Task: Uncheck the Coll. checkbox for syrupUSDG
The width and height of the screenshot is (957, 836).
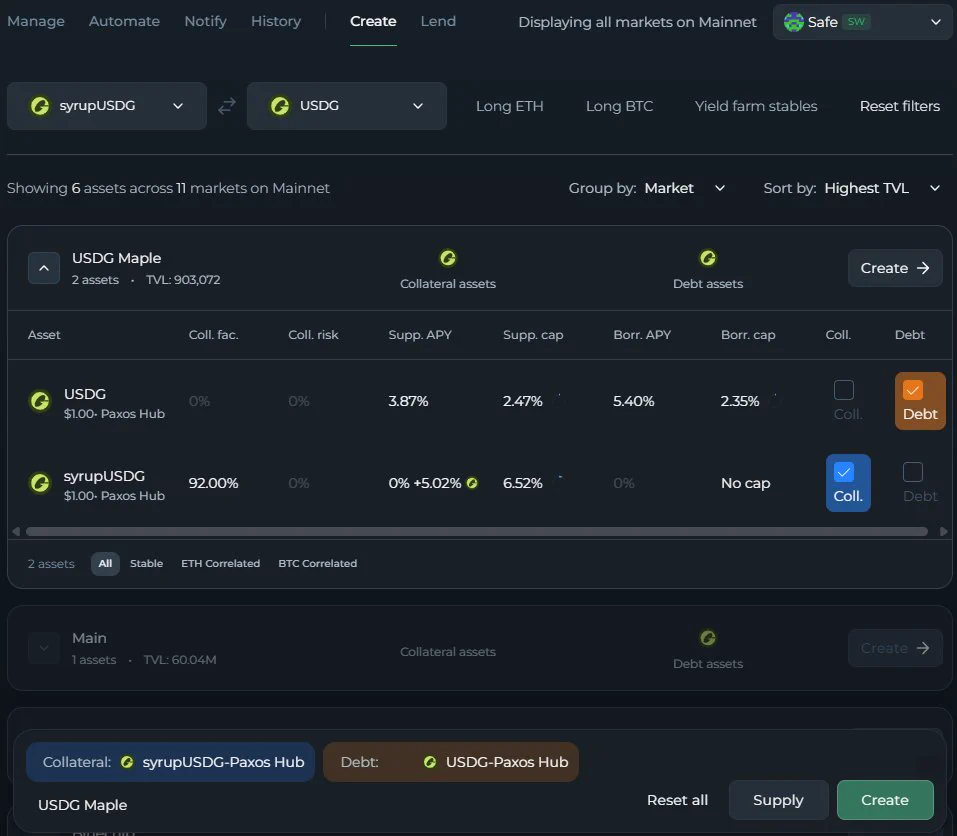Action: point(843,472)
